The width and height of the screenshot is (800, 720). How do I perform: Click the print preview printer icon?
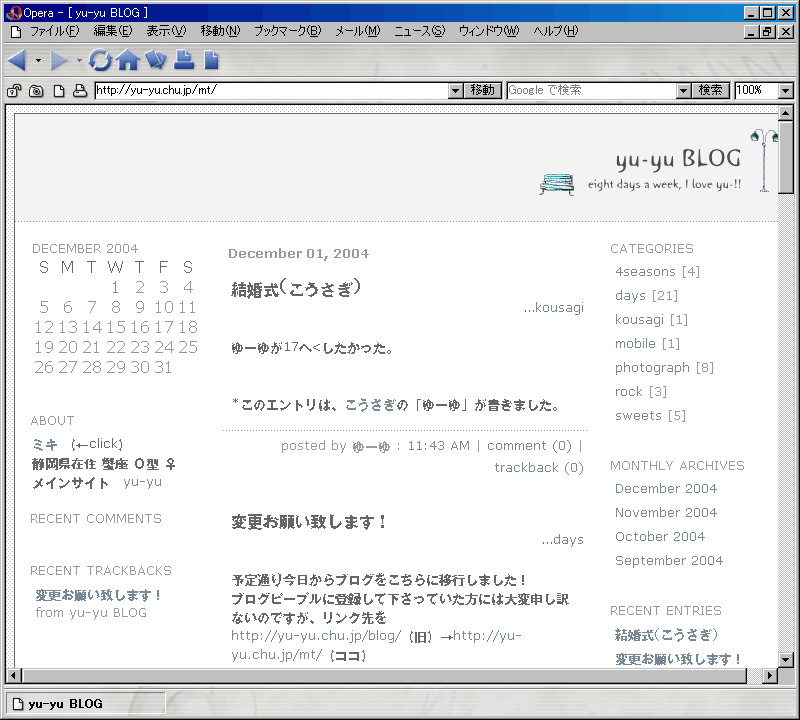(x=80, y=91)
